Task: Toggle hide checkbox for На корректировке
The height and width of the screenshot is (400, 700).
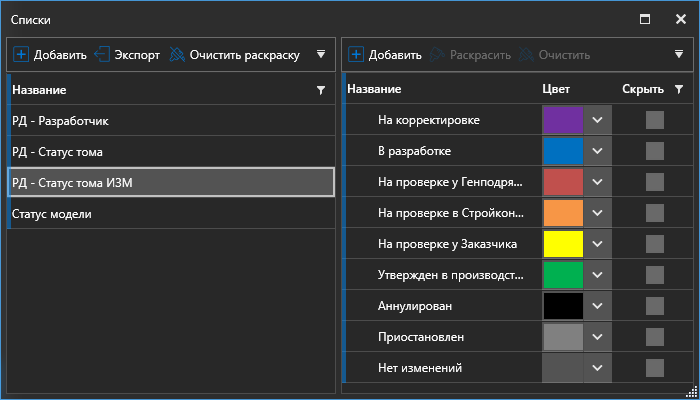Action: pos(654,120)
